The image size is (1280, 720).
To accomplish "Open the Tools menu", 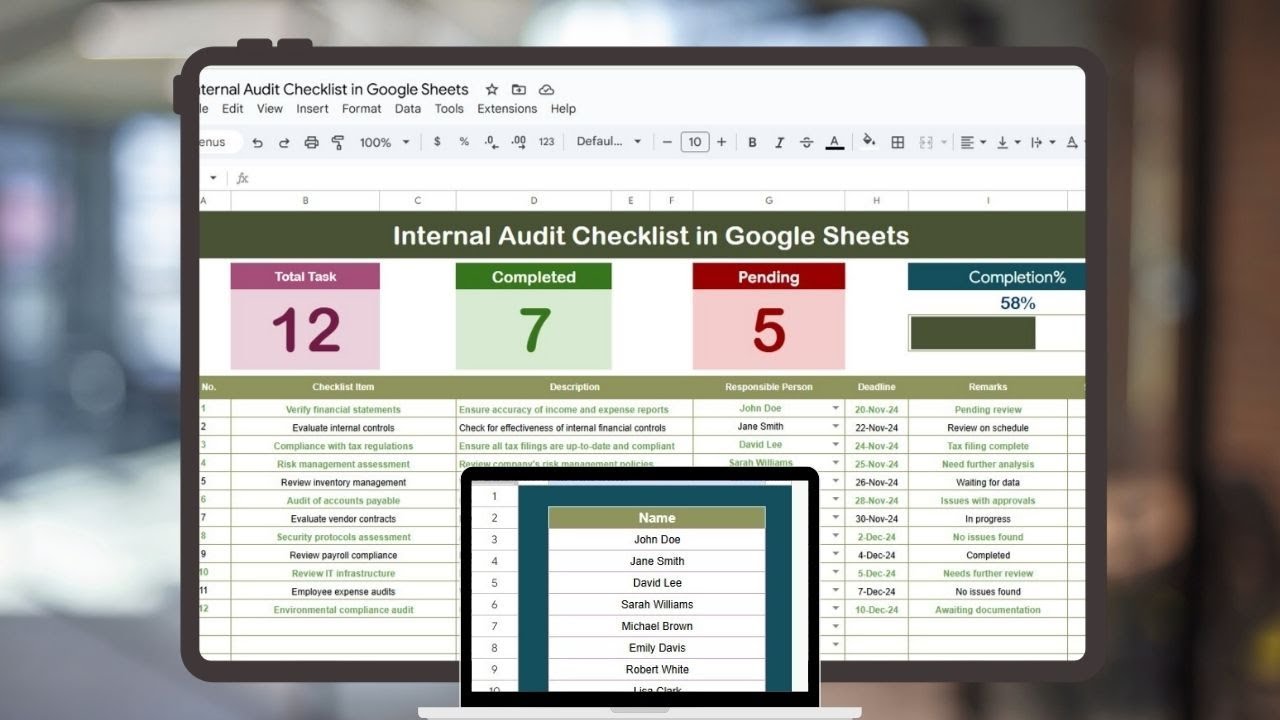I will (x=449, y=109).
